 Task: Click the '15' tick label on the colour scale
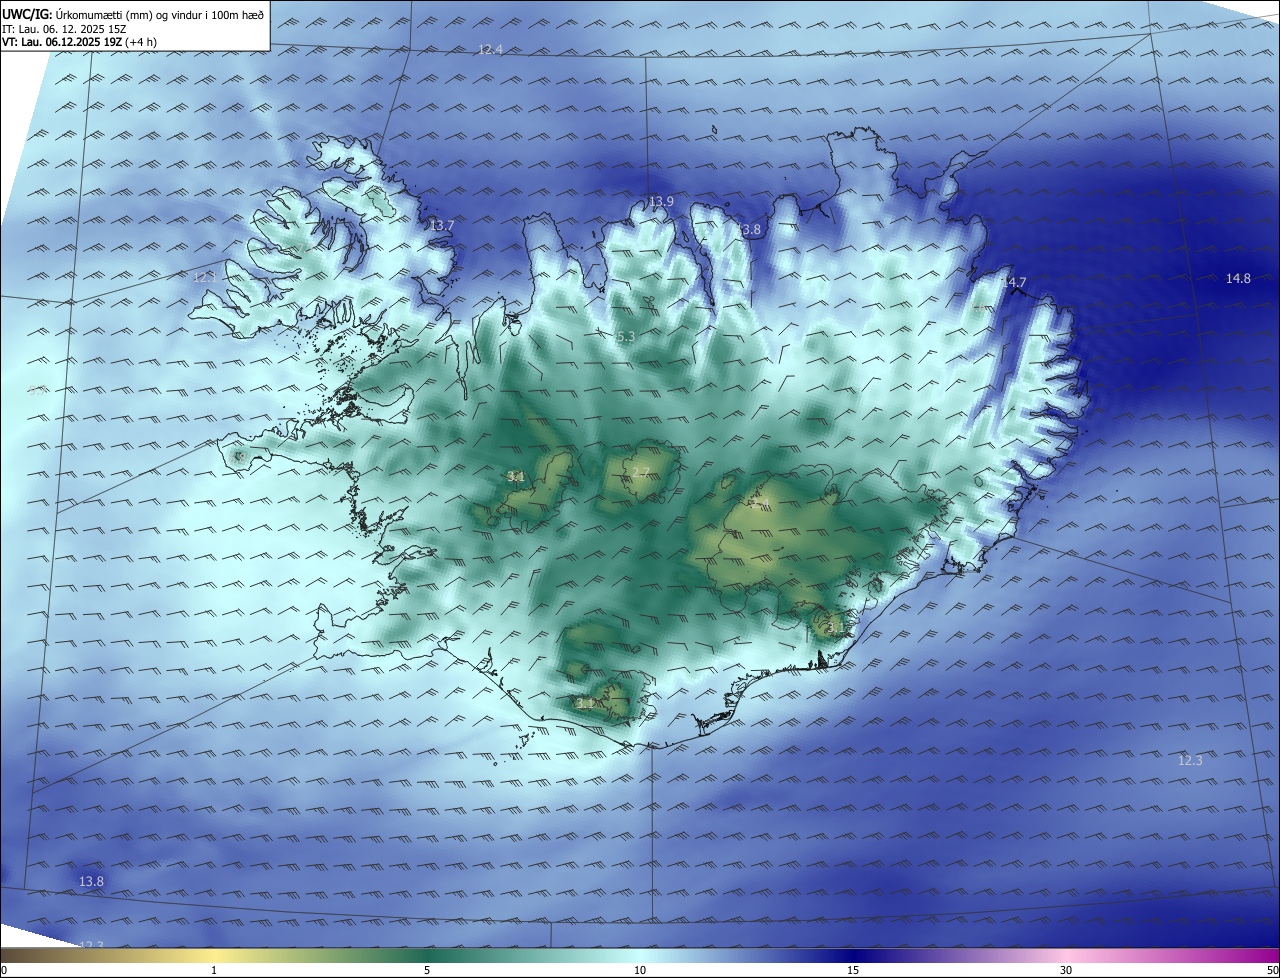(853, 971)
